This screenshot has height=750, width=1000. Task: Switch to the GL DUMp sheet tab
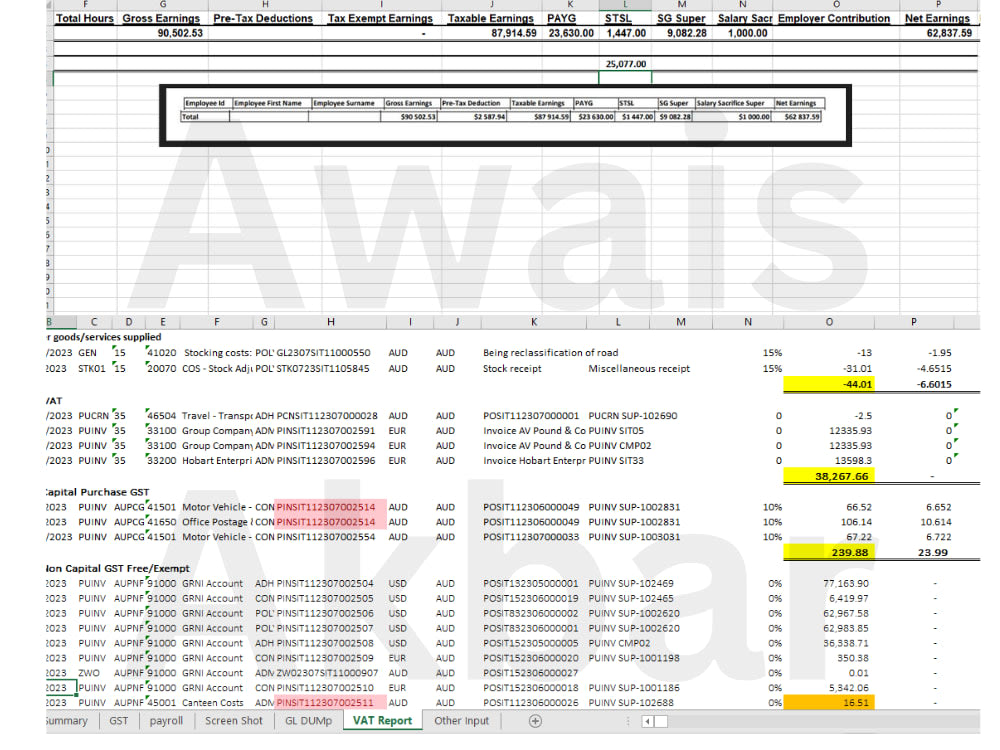coord(307,721)
